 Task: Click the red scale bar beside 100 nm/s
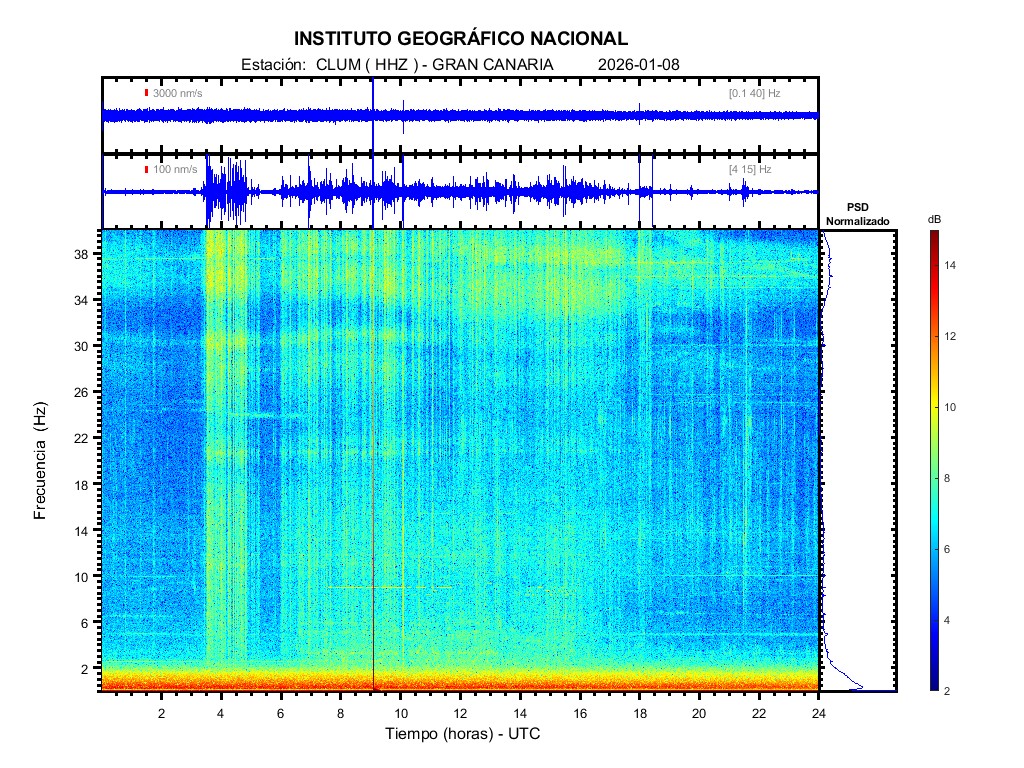click(146, 169)
